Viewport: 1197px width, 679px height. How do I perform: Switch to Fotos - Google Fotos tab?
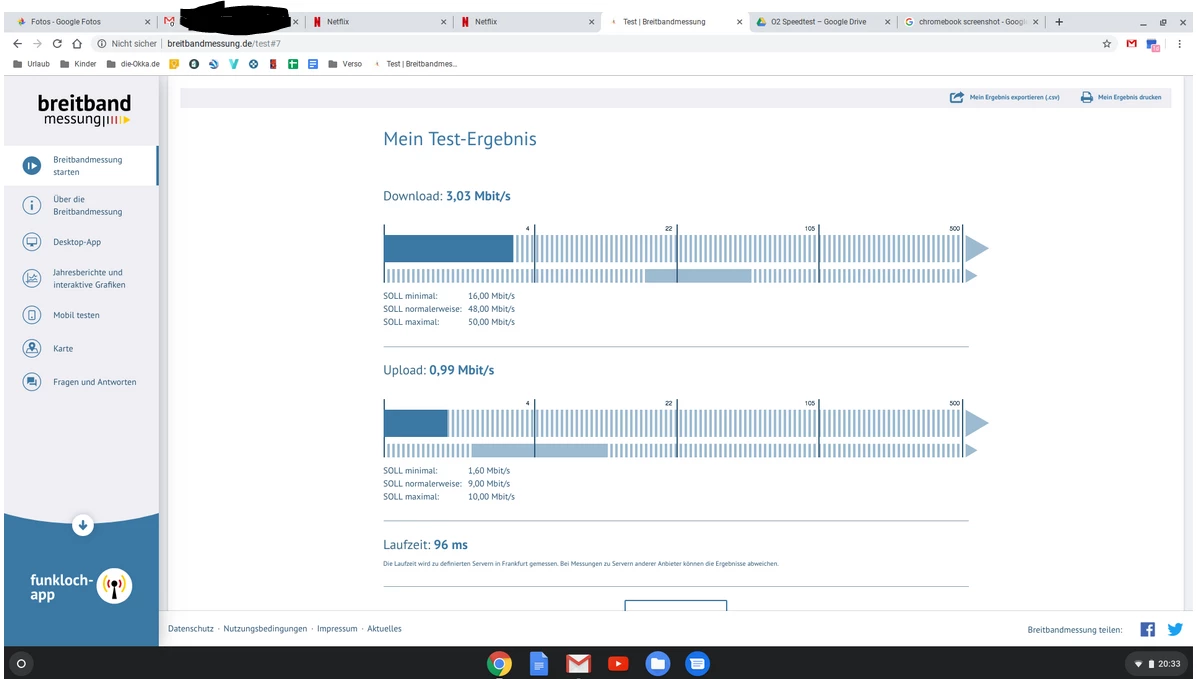click(80, 22)
